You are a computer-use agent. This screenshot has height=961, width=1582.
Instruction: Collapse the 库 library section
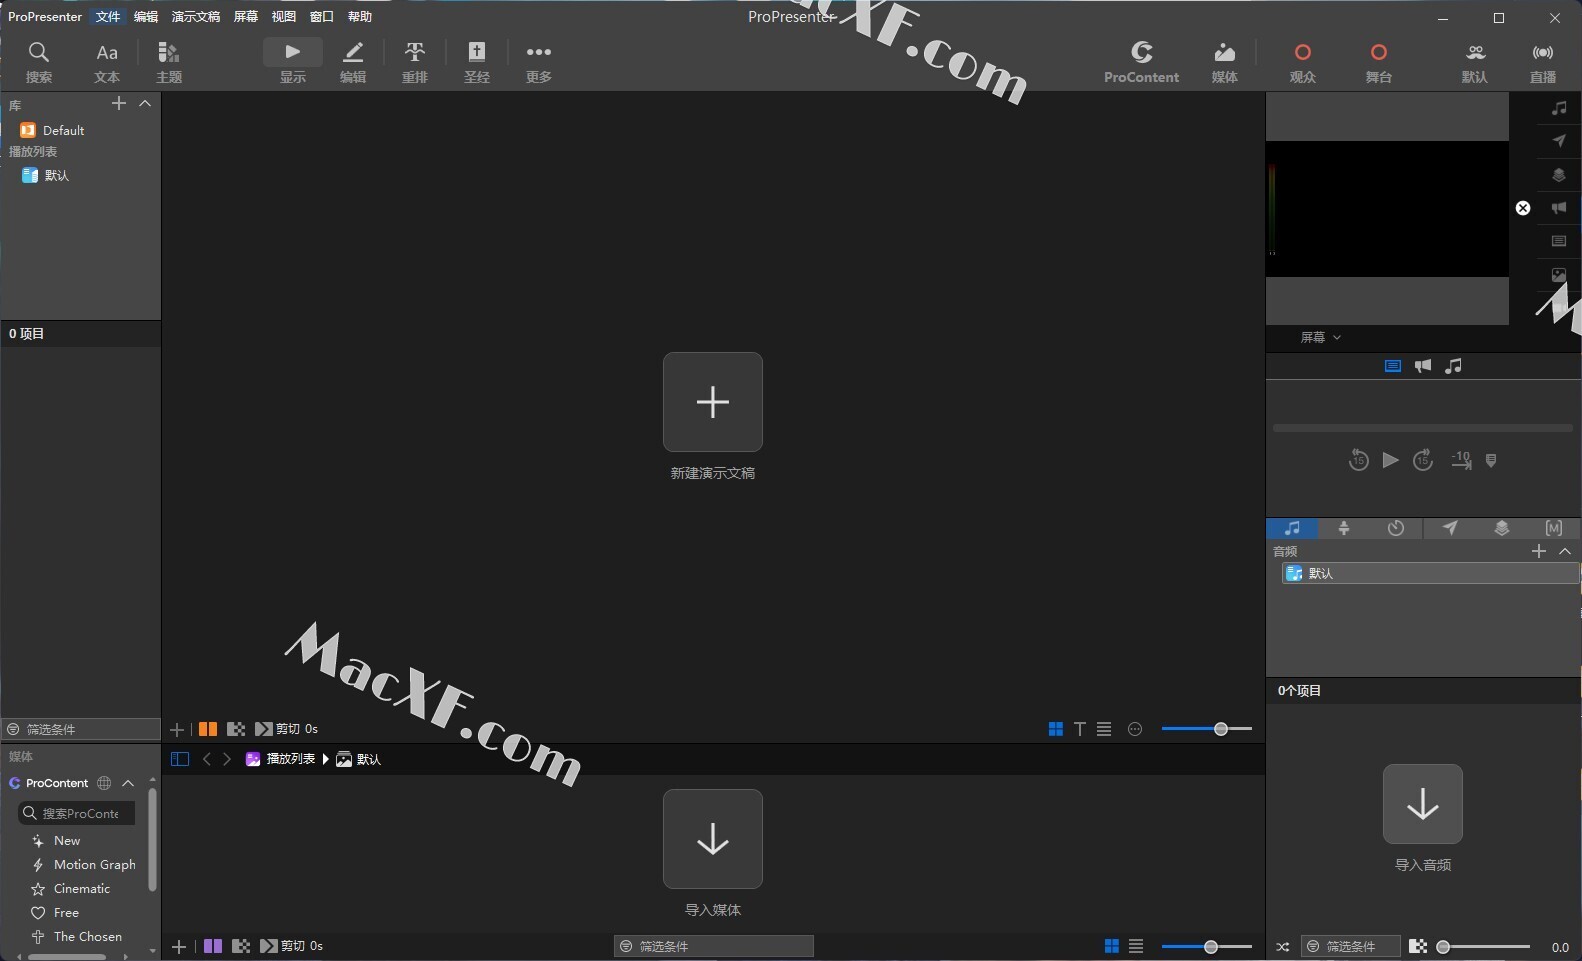coord(145,103)
